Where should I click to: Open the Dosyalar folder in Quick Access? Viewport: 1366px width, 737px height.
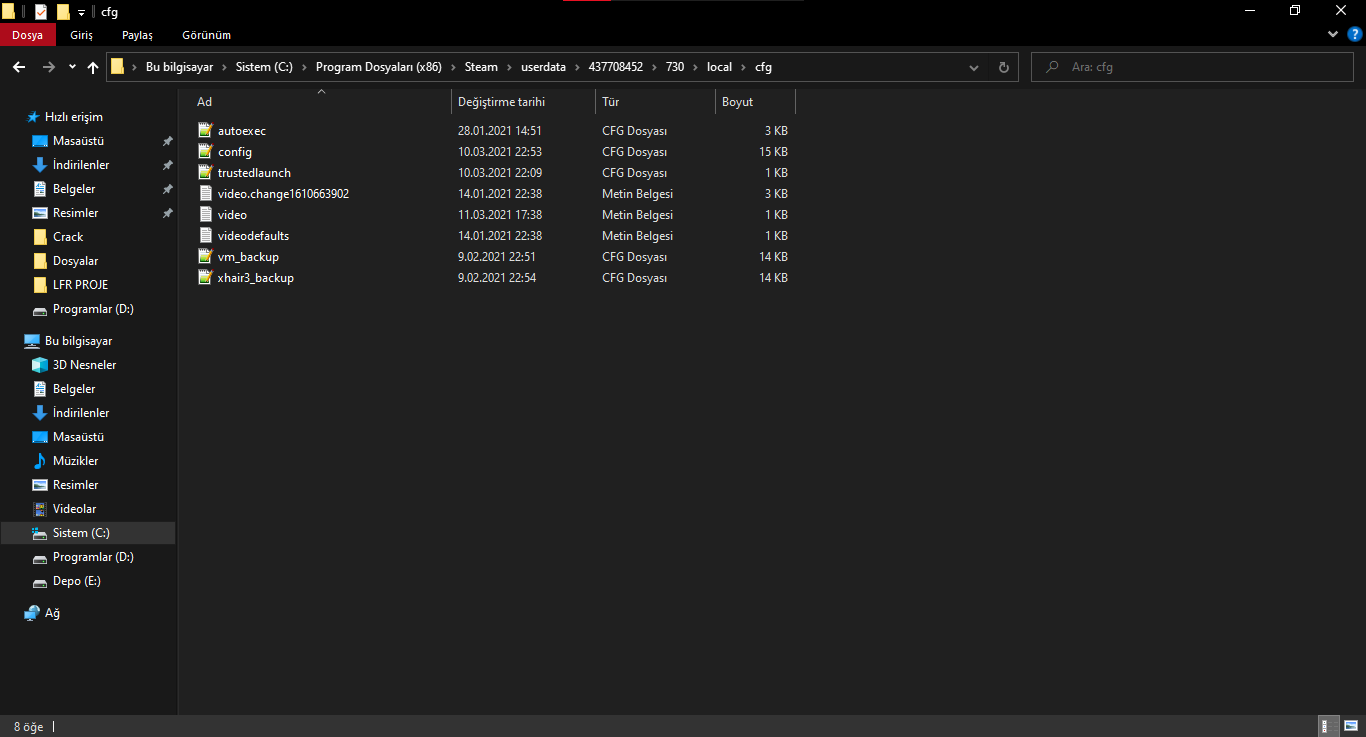(75, 261)
